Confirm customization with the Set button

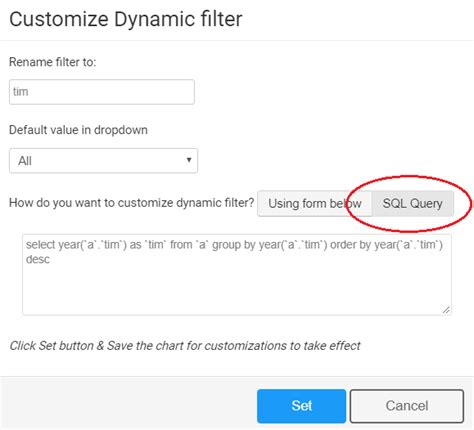click(x=301, y=406)
